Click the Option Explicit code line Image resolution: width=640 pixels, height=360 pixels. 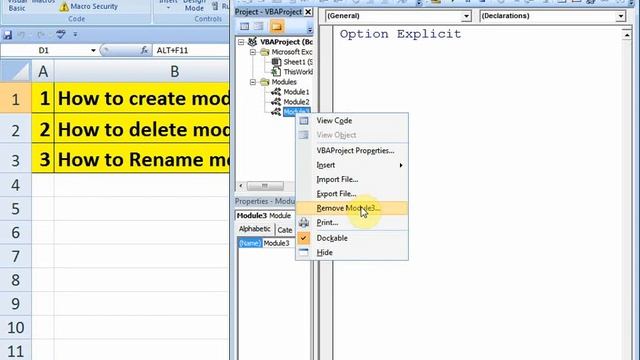pos(400,34)
